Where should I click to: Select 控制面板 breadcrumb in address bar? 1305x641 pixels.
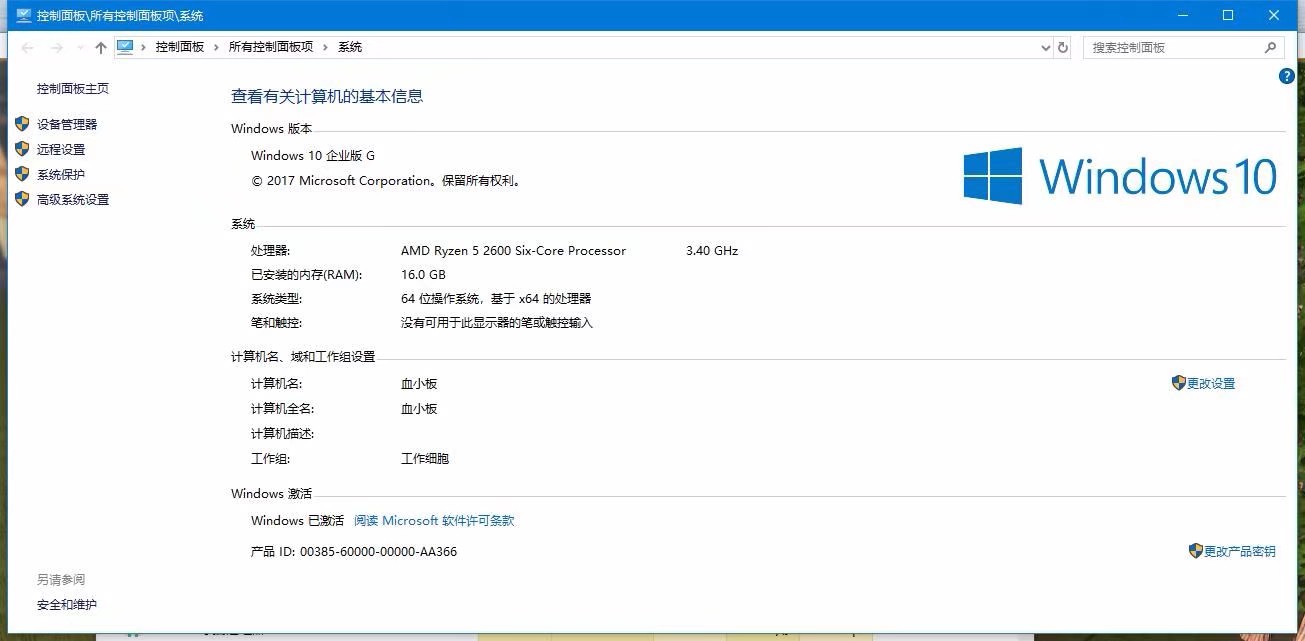click(180, 47)
